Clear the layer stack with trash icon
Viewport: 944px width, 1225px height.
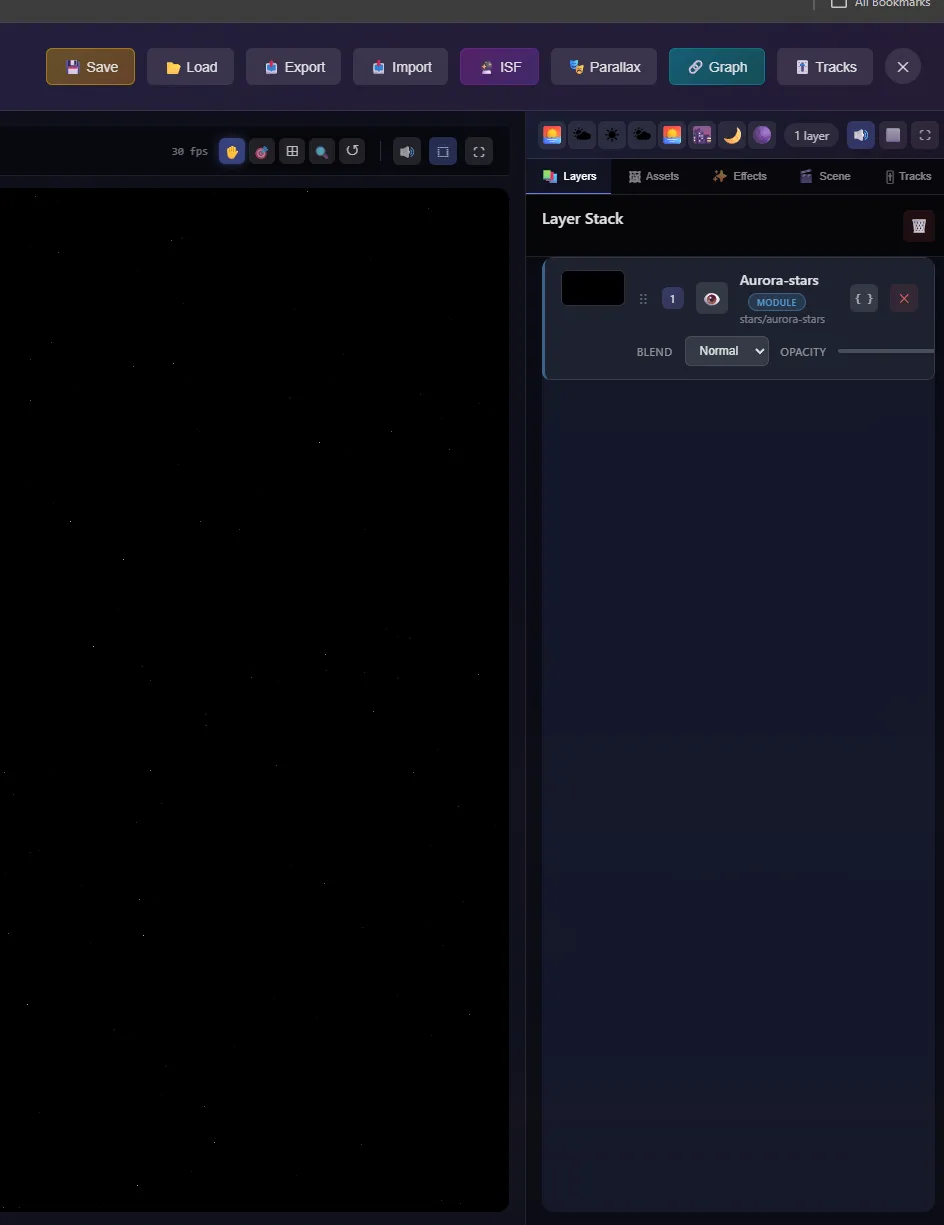coord(919,226)
